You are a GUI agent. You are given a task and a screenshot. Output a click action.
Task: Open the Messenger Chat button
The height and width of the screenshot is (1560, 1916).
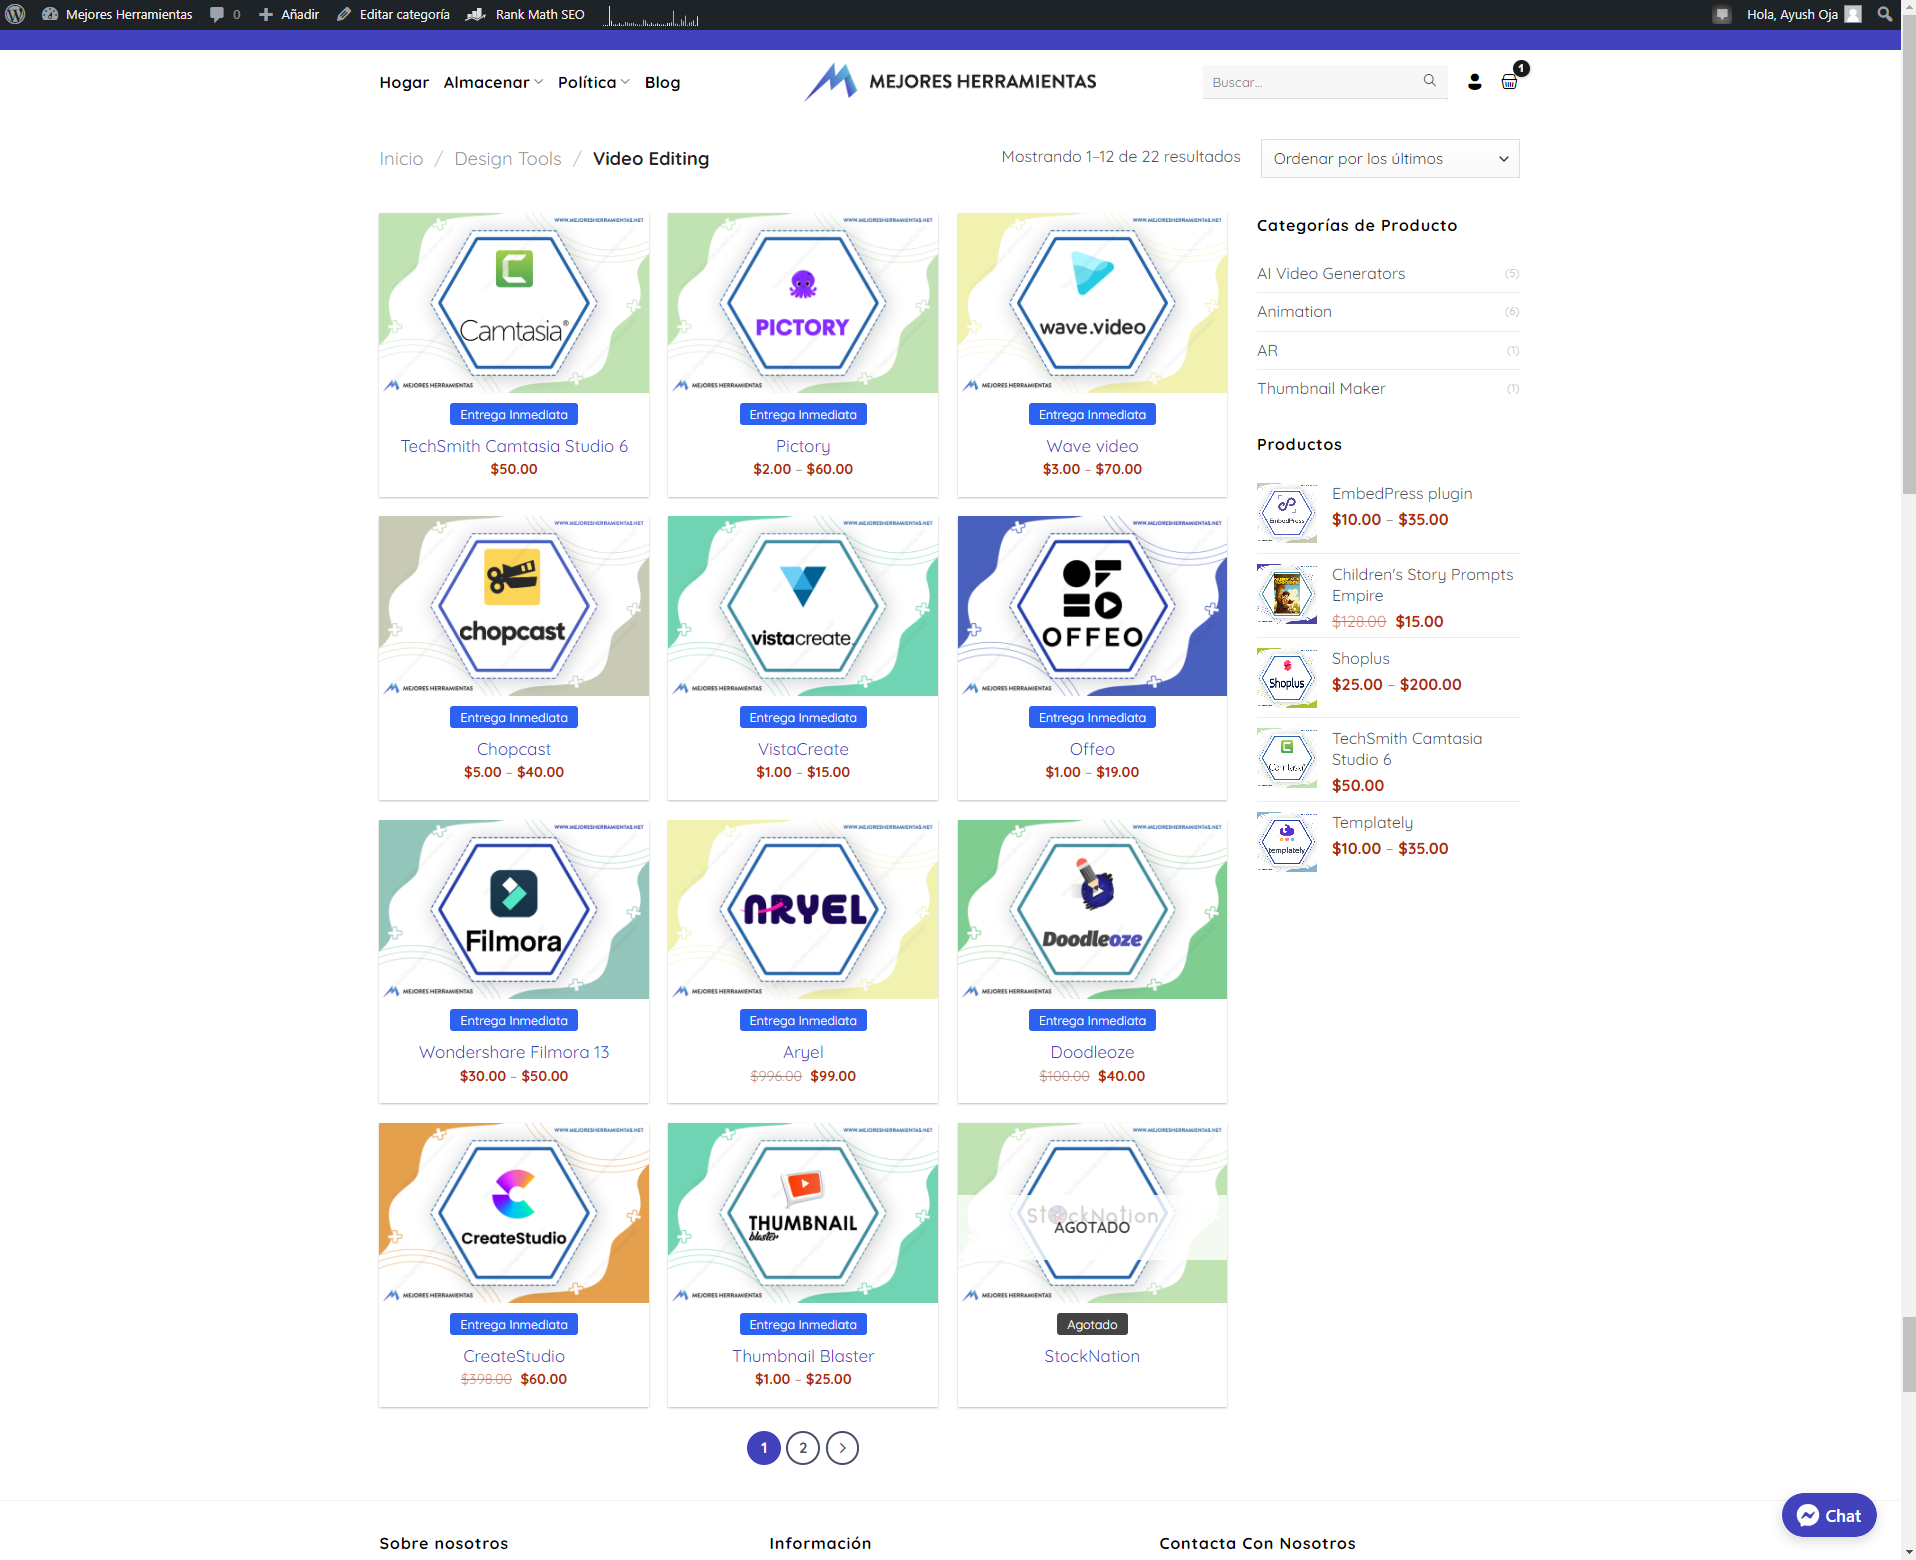[x=1828, y=1515]
